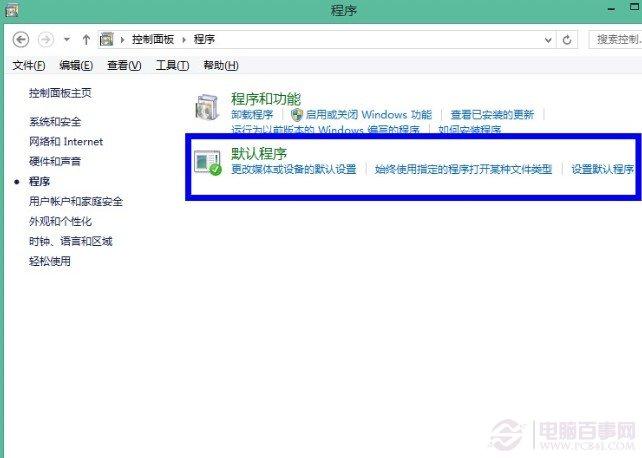Image resolution: width=642 pixels, height=458 pixels.
Task: Click the Control Panel icon in the address bar
Action: click(106, 40)
